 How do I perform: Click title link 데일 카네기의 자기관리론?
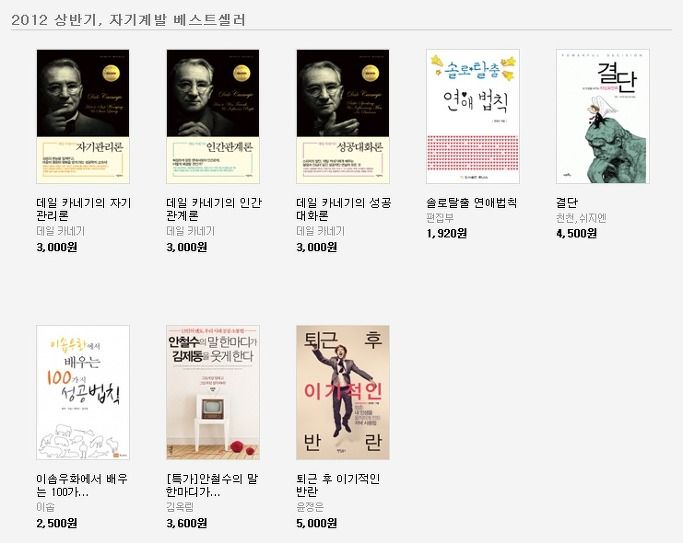click(x=84, y=209)
